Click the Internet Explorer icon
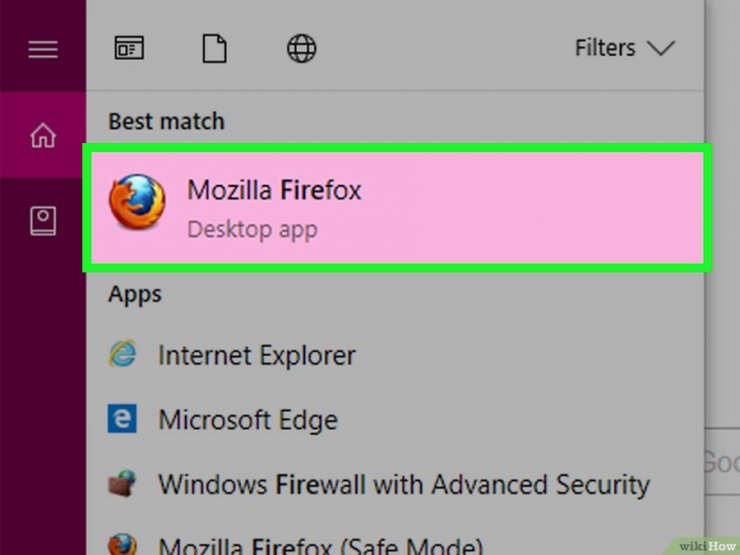Screen dimensions: 740x555 point(123,355)
